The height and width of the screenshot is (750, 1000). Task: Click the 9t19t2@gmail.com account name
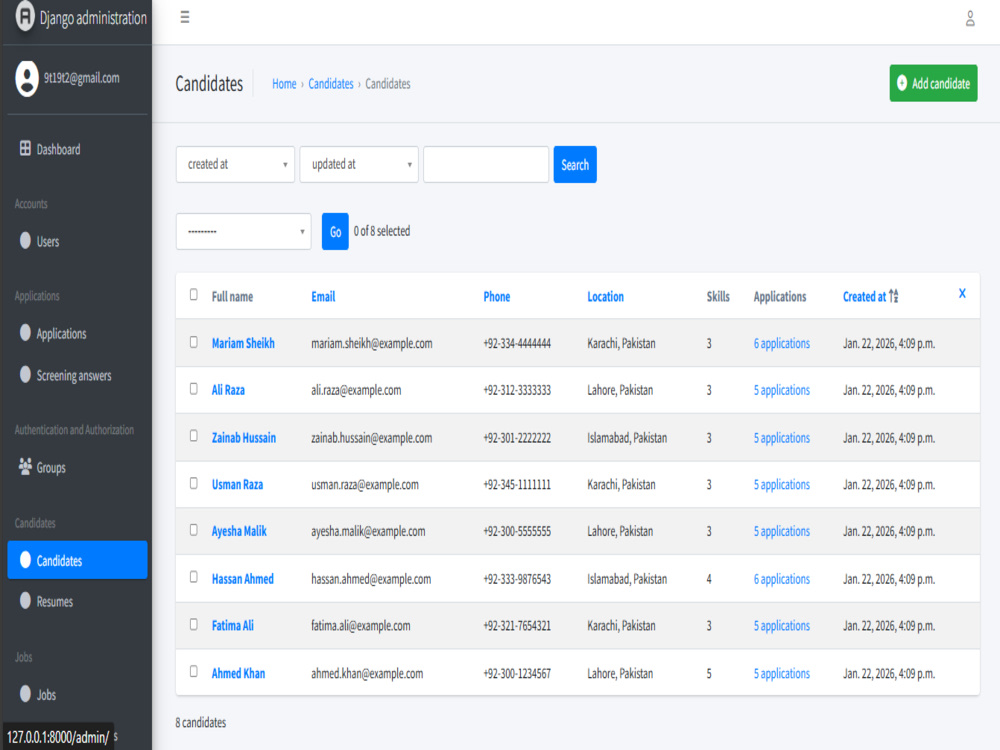click(81, 78)
